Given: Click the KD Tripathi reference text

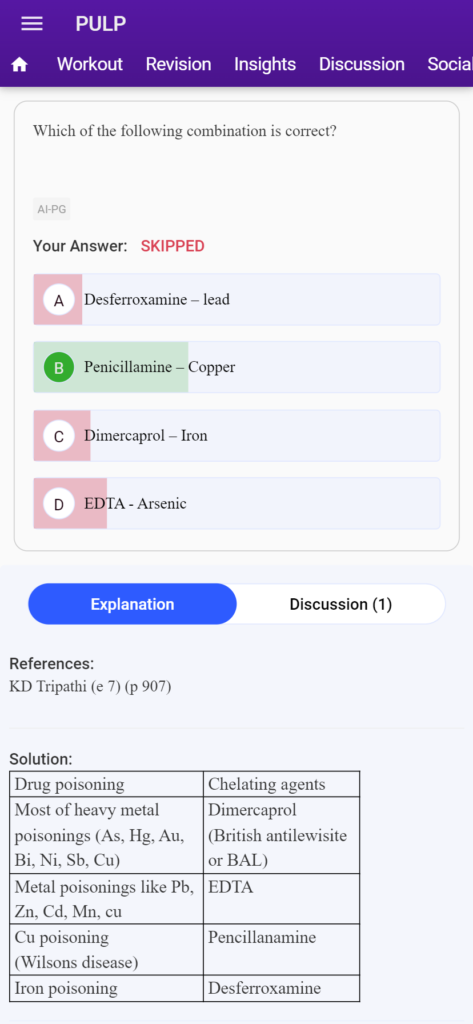Looking at the screenshot, I should pos(90,686).
